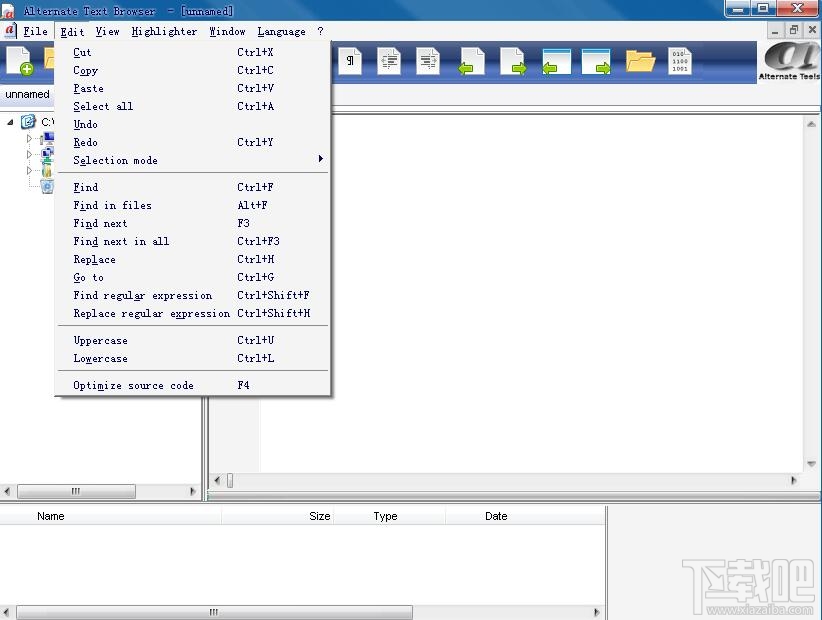Choose Find next with F3 shortcut

[x=193, y=223]
